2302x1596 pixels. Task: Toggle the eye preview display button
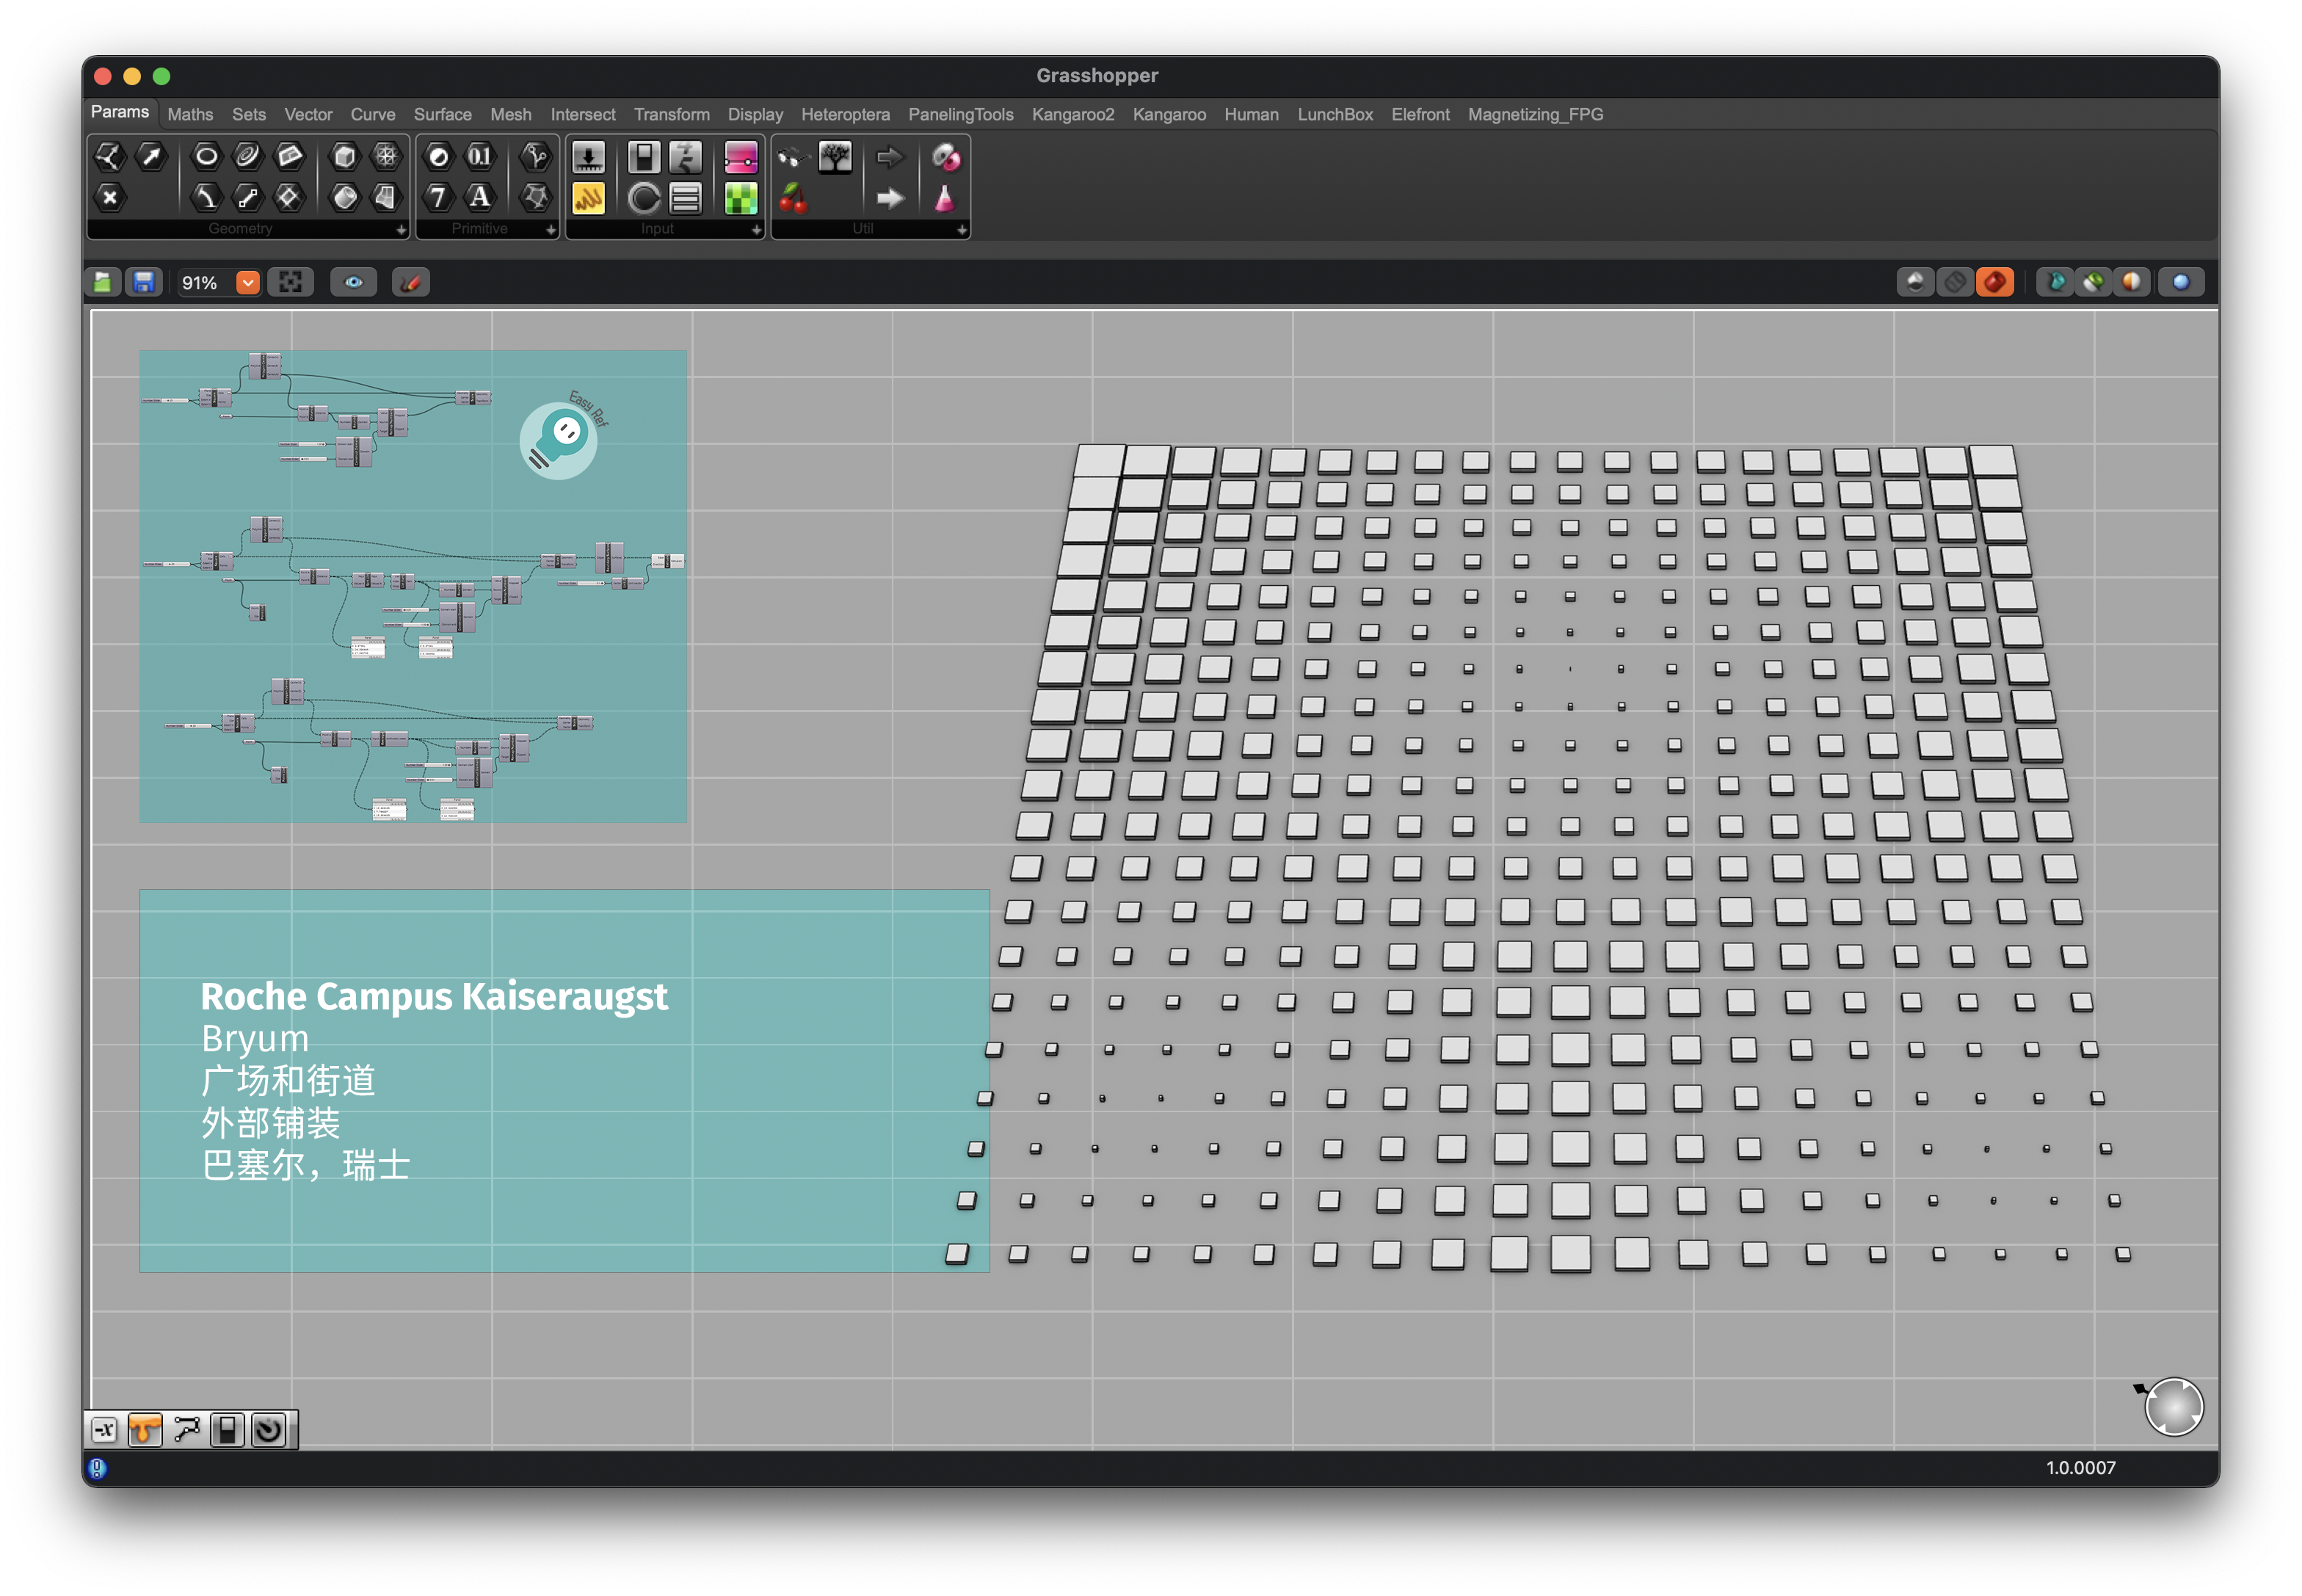point(354,283)
